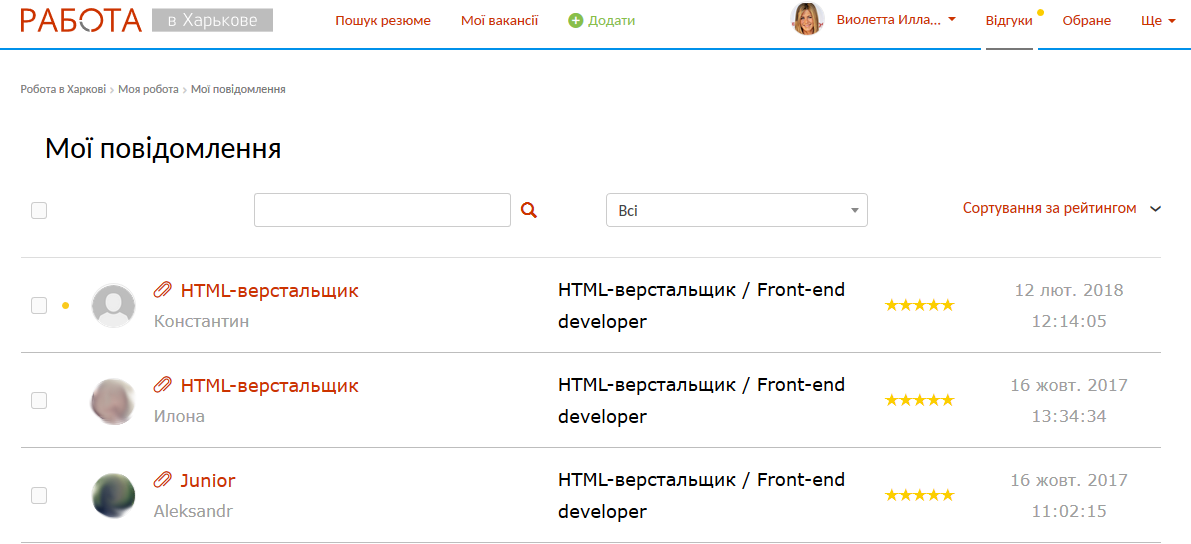The image size is (1191, 544).
Task: Click the РАБОТА site logo
Action: [x=81, y=20]
